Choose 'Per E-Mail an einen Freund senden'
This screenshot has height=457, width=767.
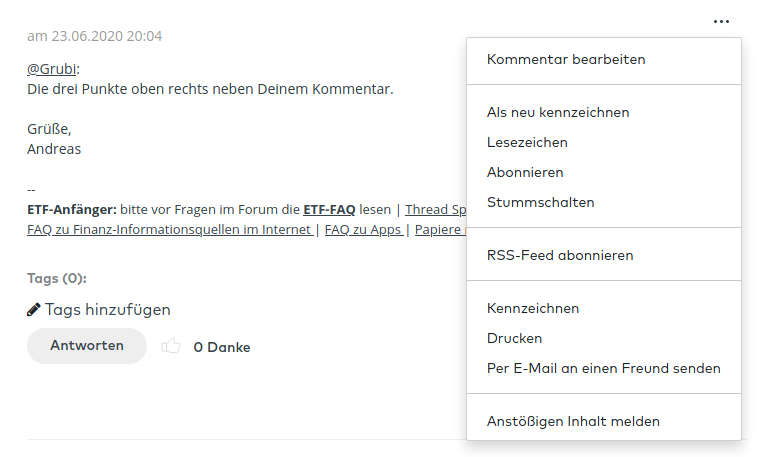point(603,369)
